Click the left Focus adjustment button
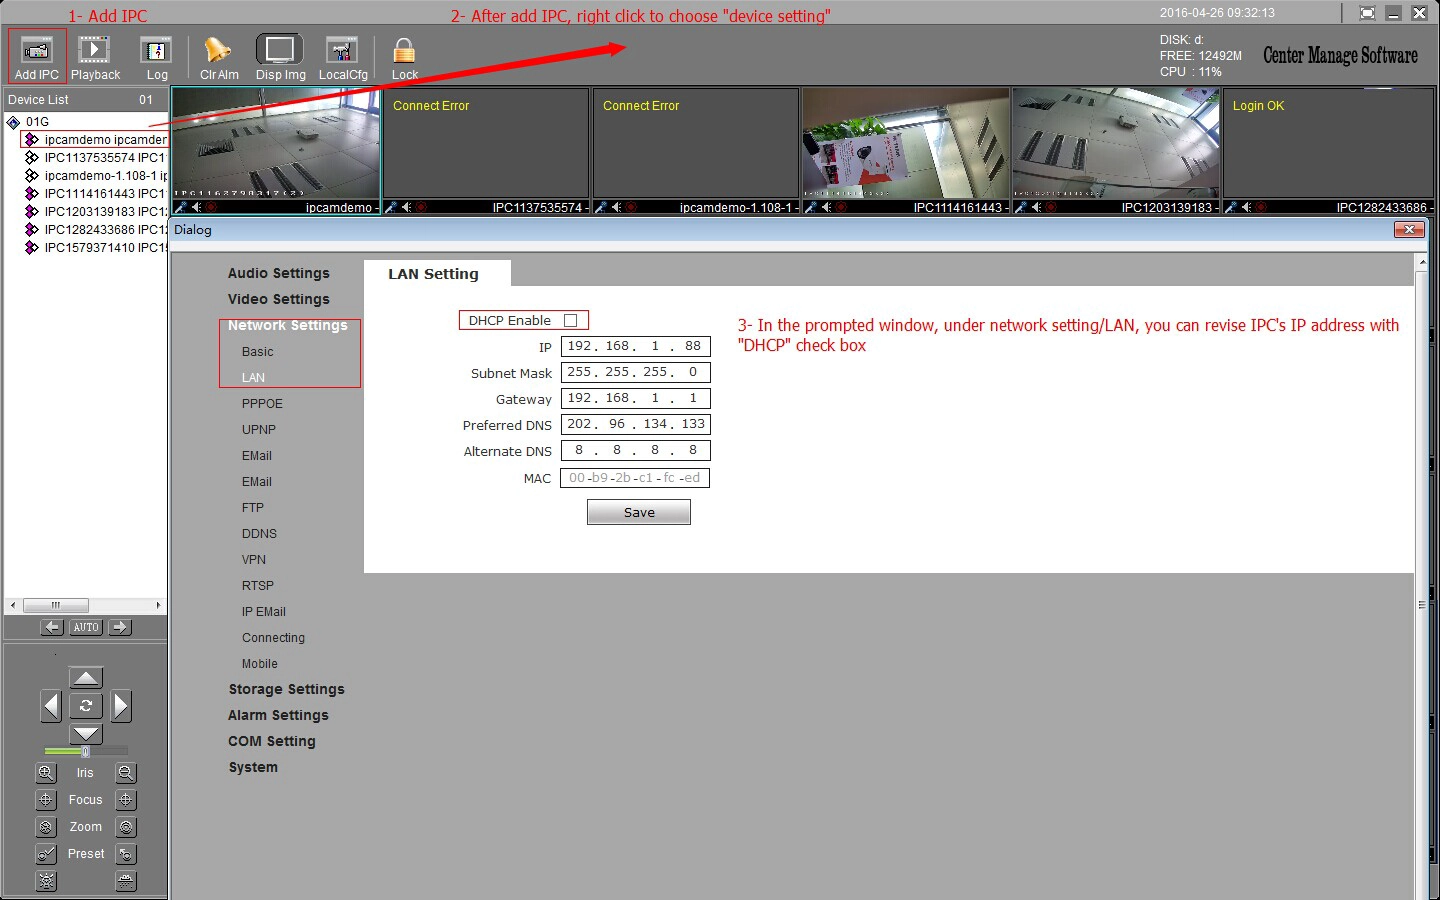 (x=46, y=800)
